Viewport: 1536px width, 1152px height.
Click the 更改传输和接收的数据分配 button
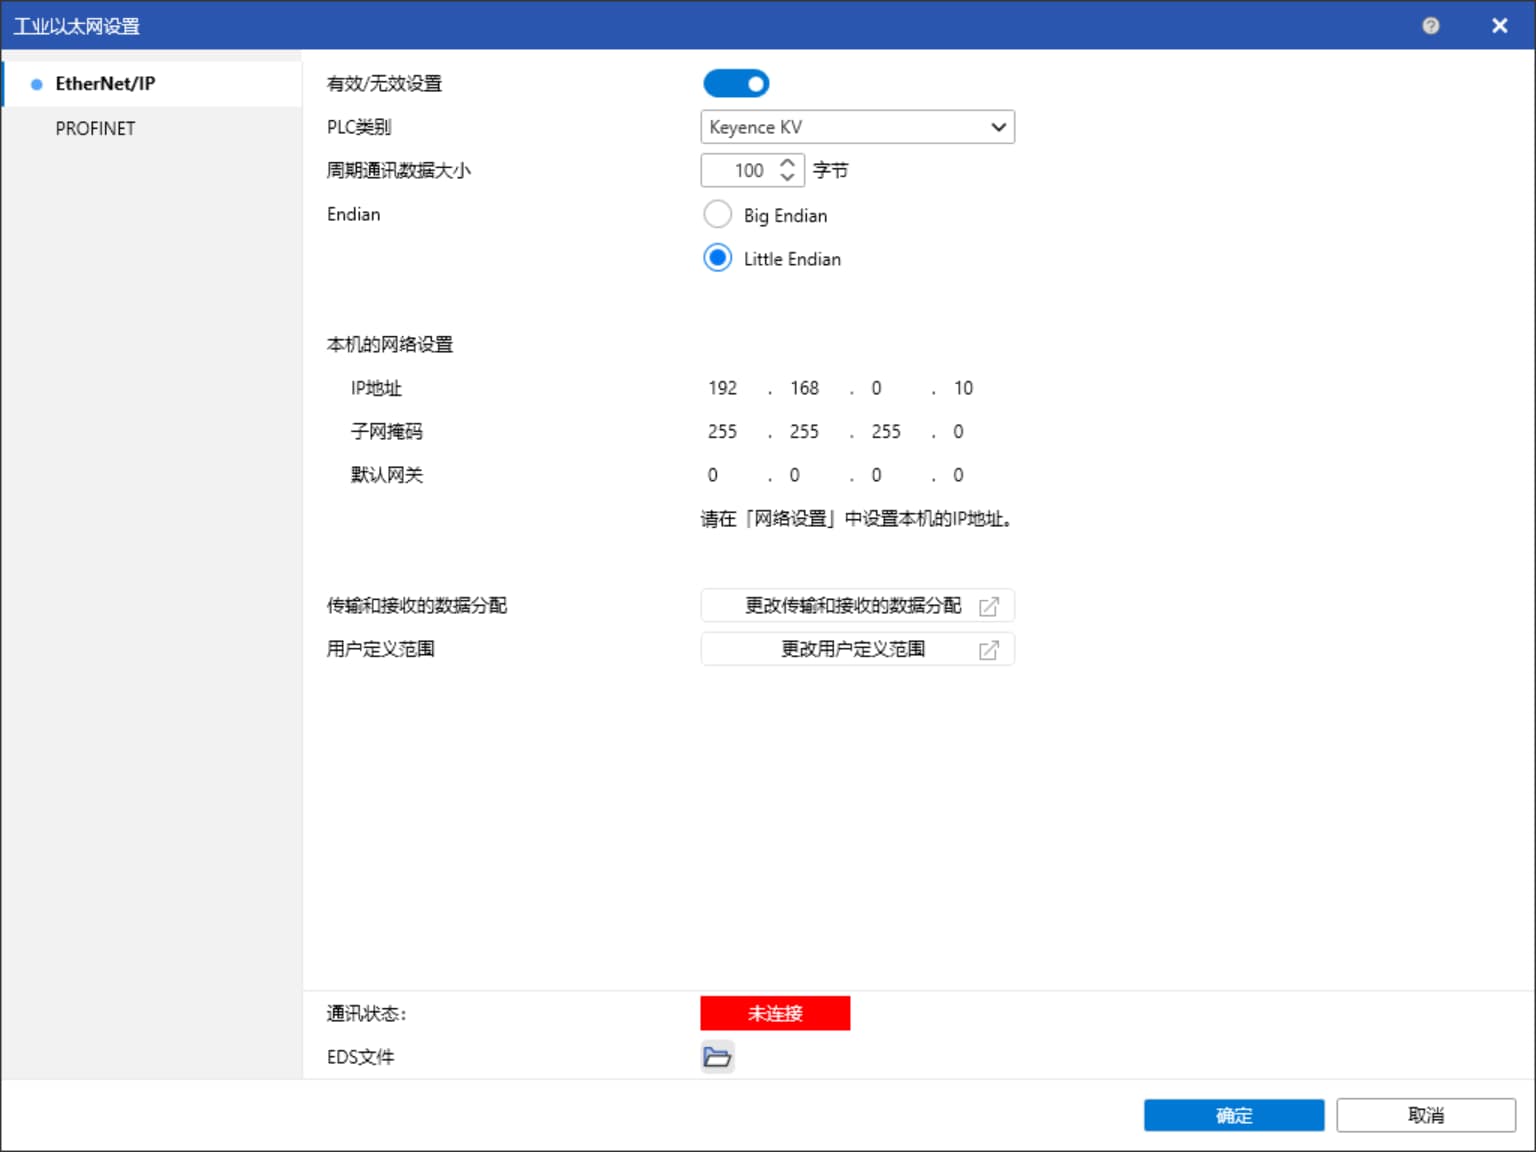coord(857,606)
